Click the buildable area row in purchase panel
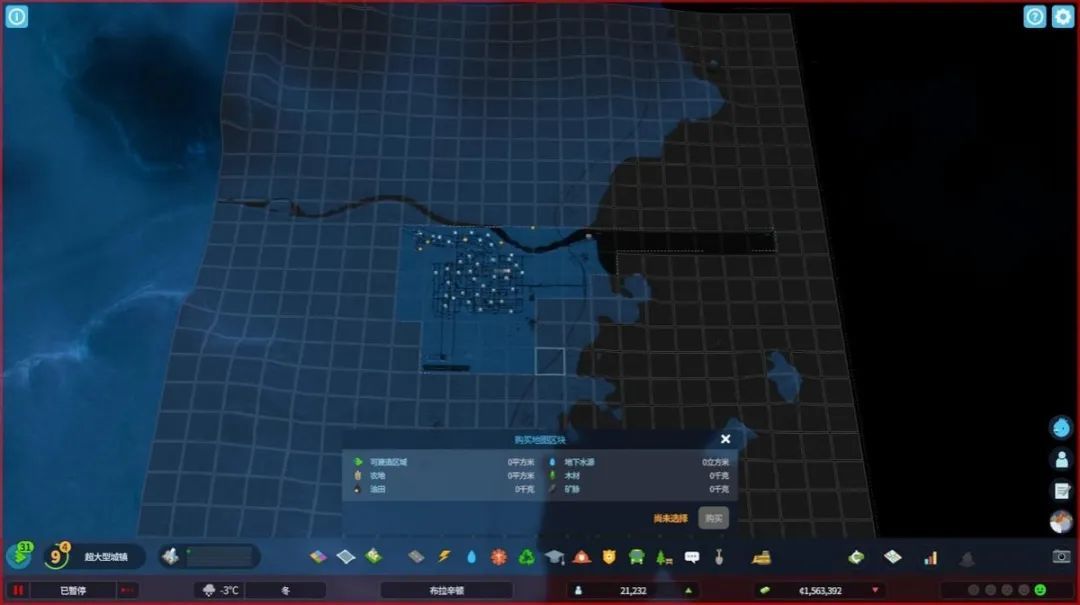The width and height of the screenshot is (1080, 605). (444, 462)
